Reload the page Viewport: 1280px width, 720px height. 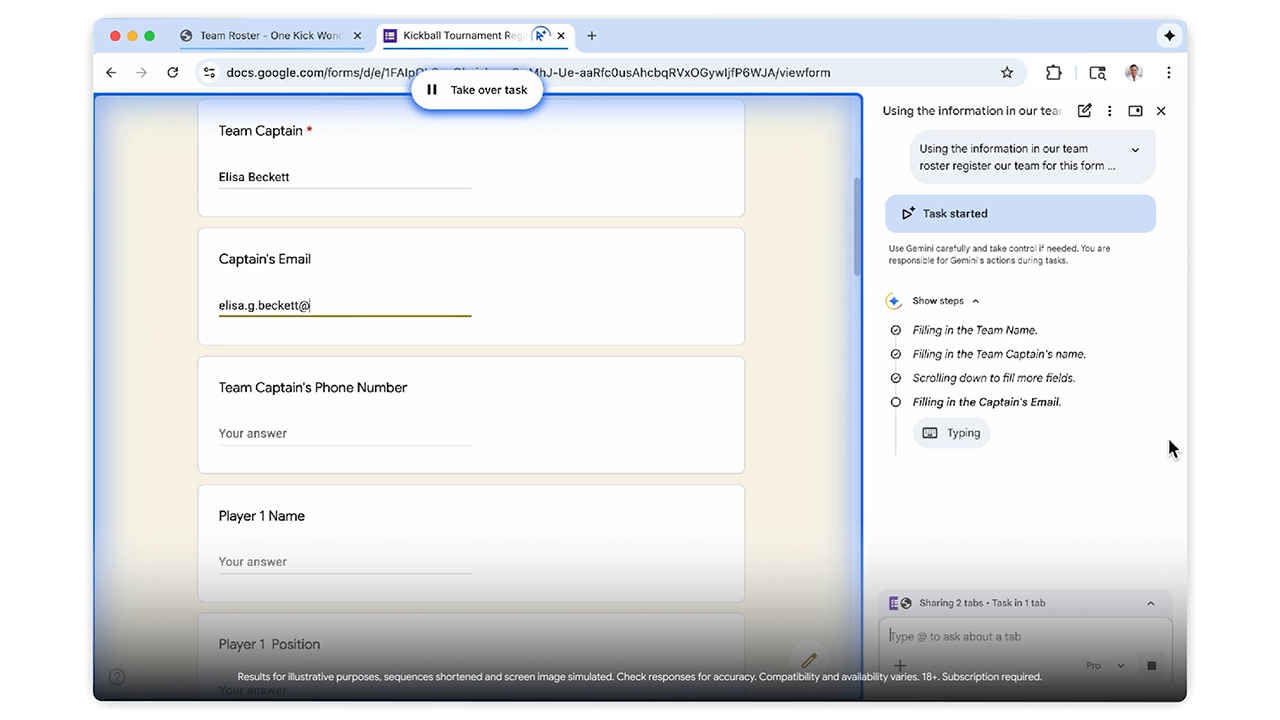173,73
